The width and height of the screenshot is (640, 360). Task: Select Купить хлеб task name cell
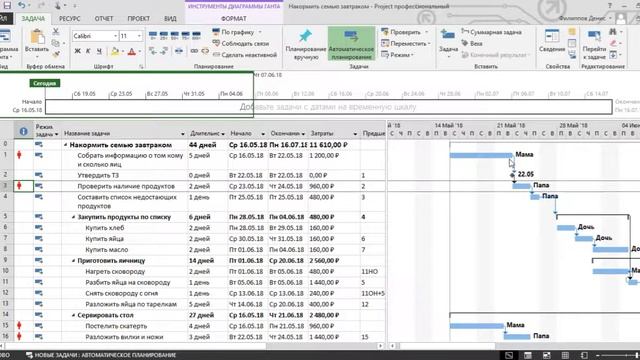125,228
